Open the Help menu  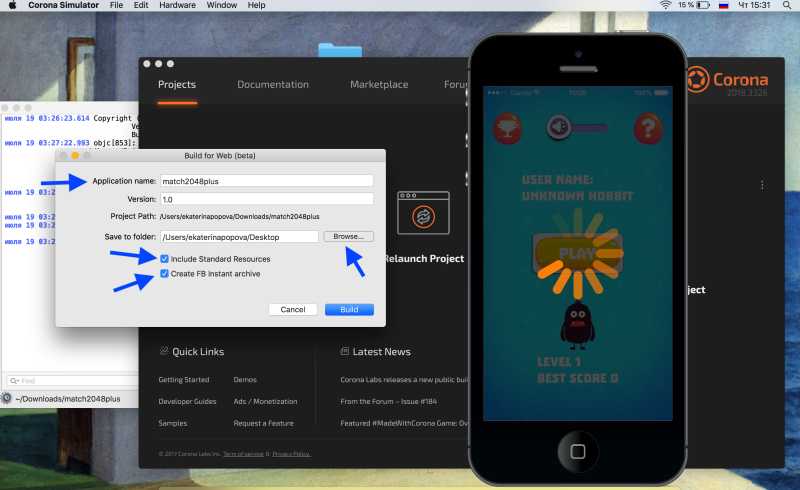pos(257,5)
